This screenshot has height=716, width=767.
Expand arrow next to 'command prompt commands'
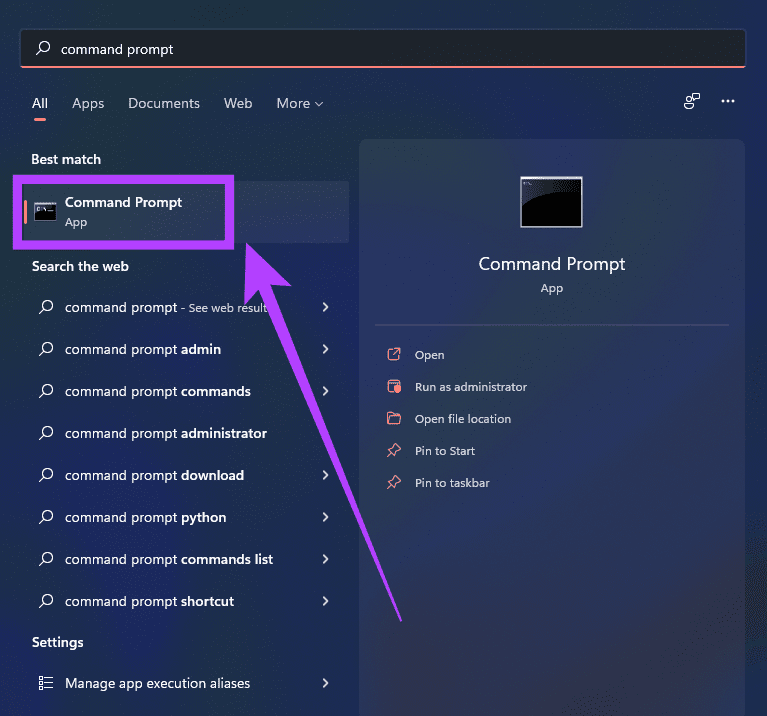[x=325, y=391]
